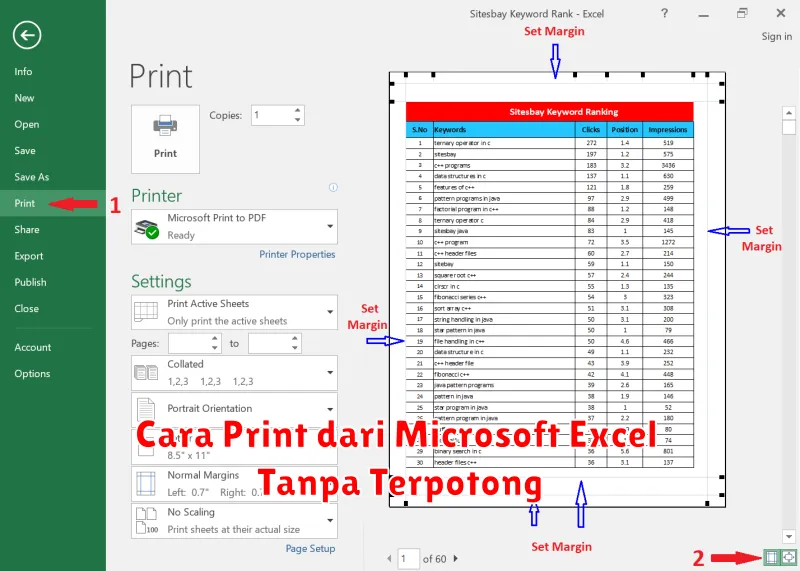Click the No Scaling 100 icon
The width and height of the screenshot is (800, 571).
click(x=147, y=520)
